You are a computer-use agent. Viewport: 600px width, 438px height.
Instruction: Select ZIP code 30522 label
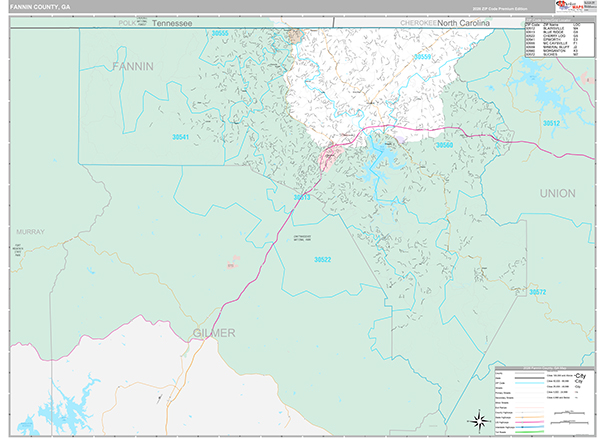tap(322, 259)
